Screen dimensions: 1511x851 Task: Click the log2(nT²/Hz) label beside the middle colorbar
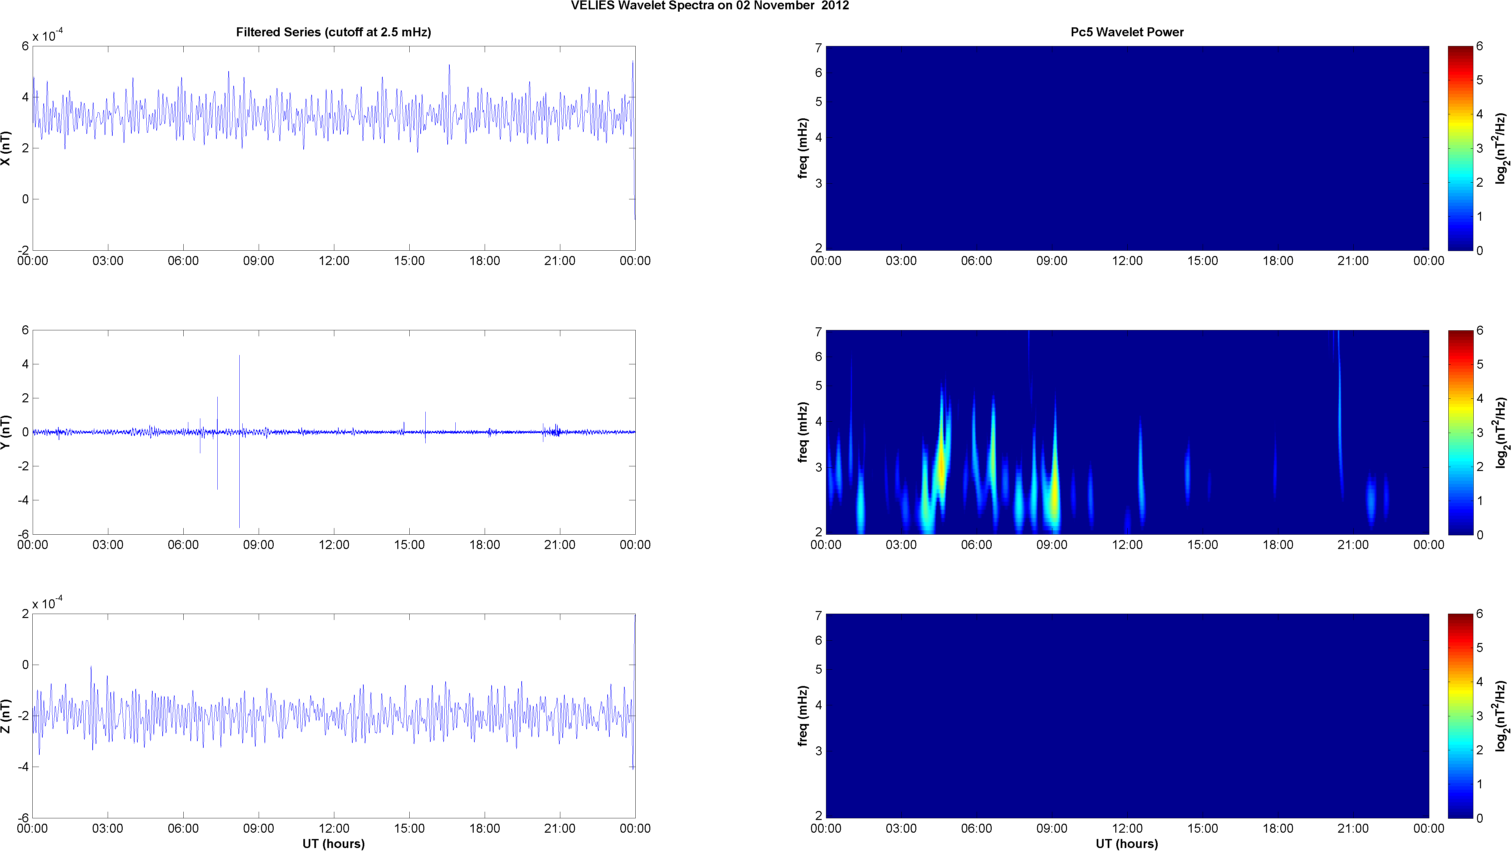[1501, 432]
